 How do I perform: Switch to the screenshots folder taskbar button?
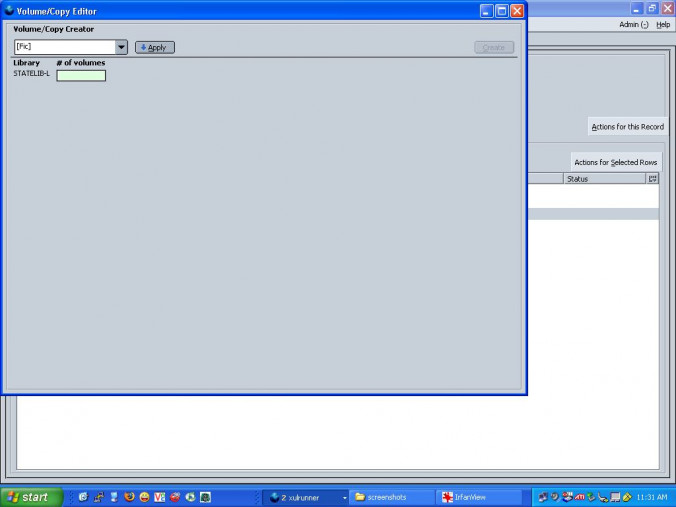391,498
